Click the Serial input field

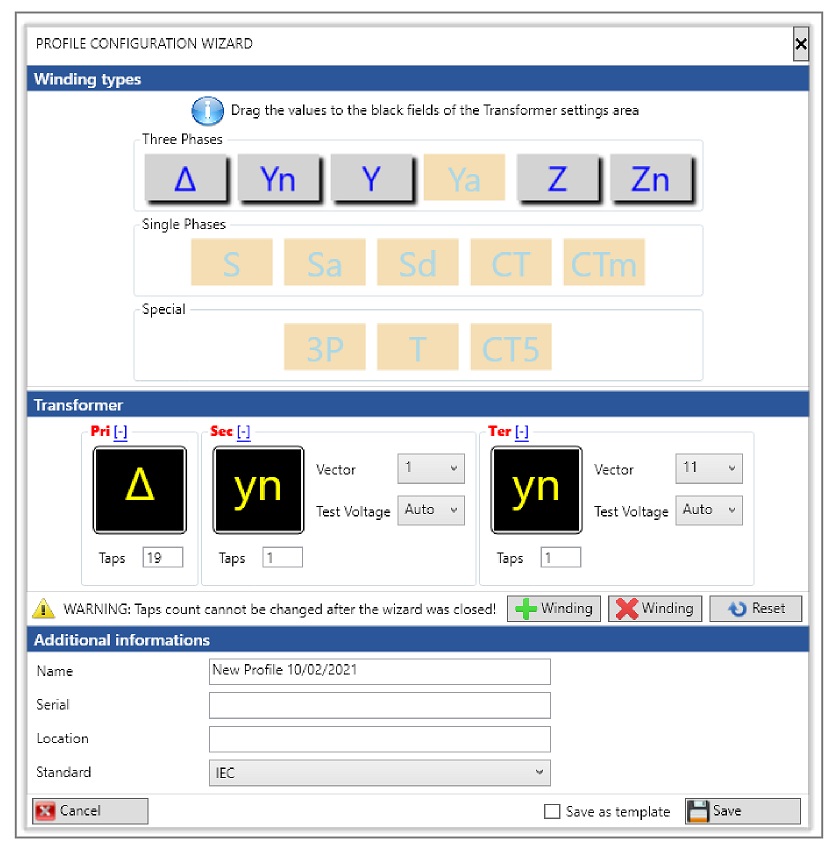[x=379, y=705]
